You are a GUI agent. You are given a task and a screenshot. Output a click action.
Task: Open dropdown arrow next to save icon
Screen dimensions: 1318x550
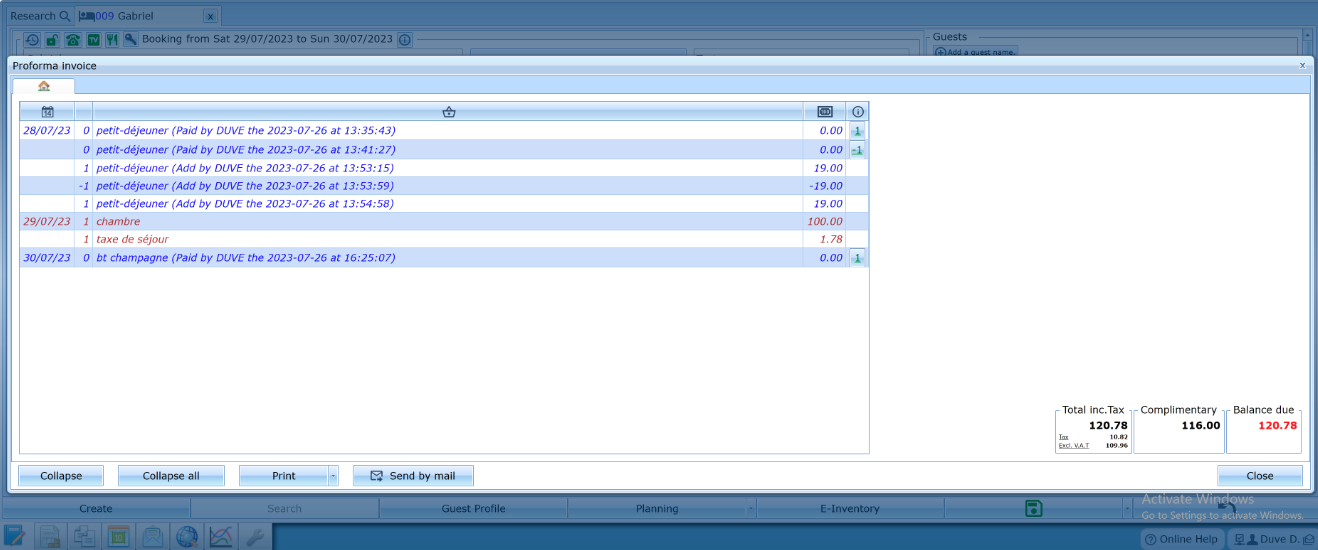[x=1127, y=508]
